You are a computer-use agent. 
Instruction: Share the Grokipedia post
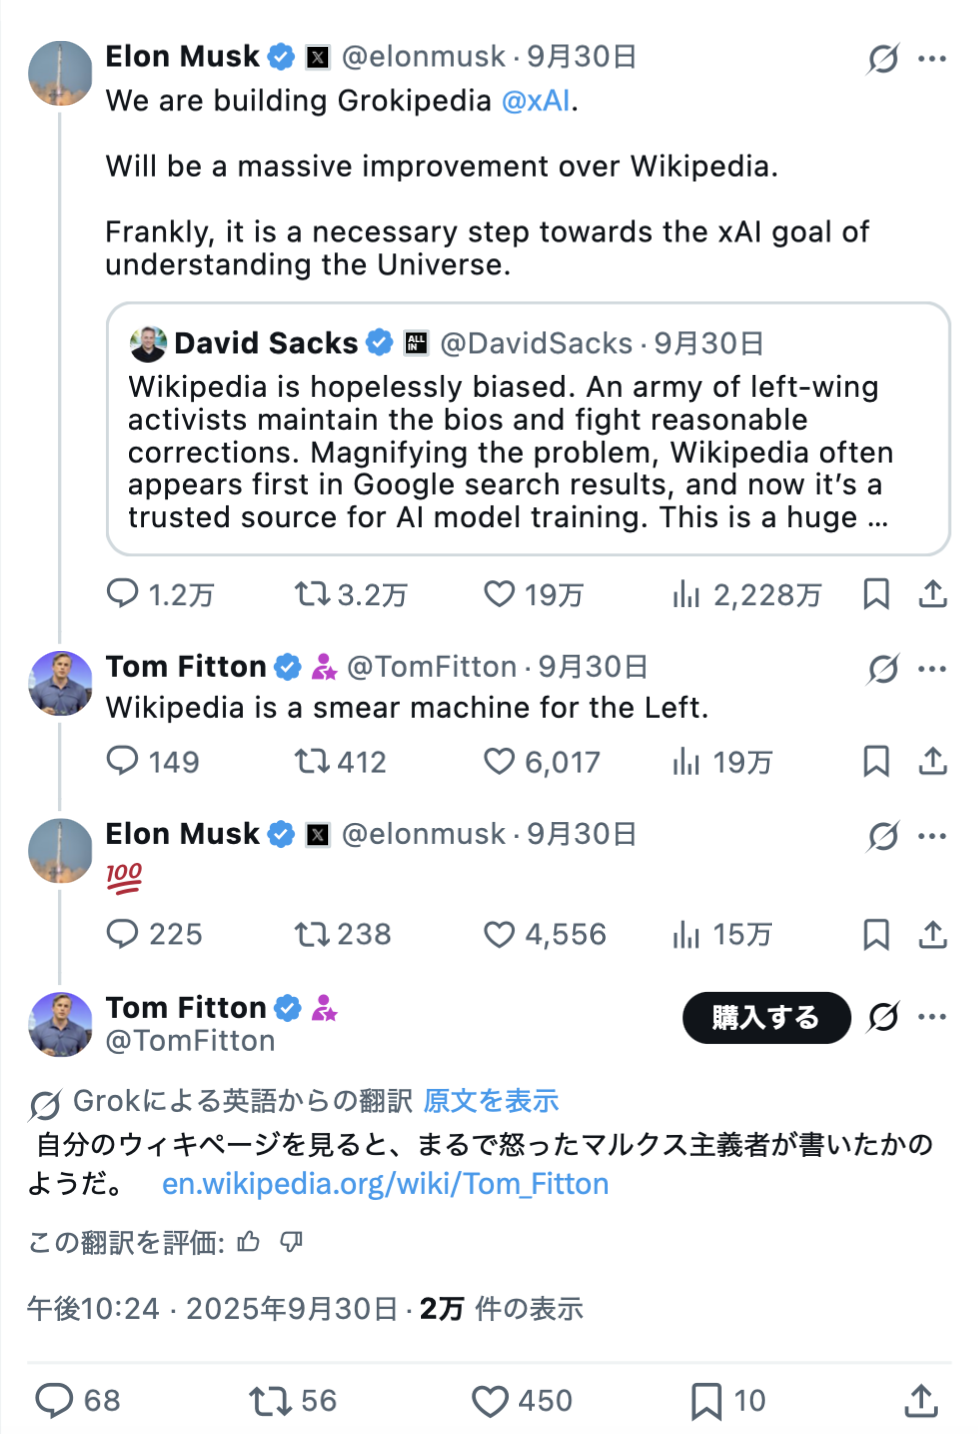[932, 594]
